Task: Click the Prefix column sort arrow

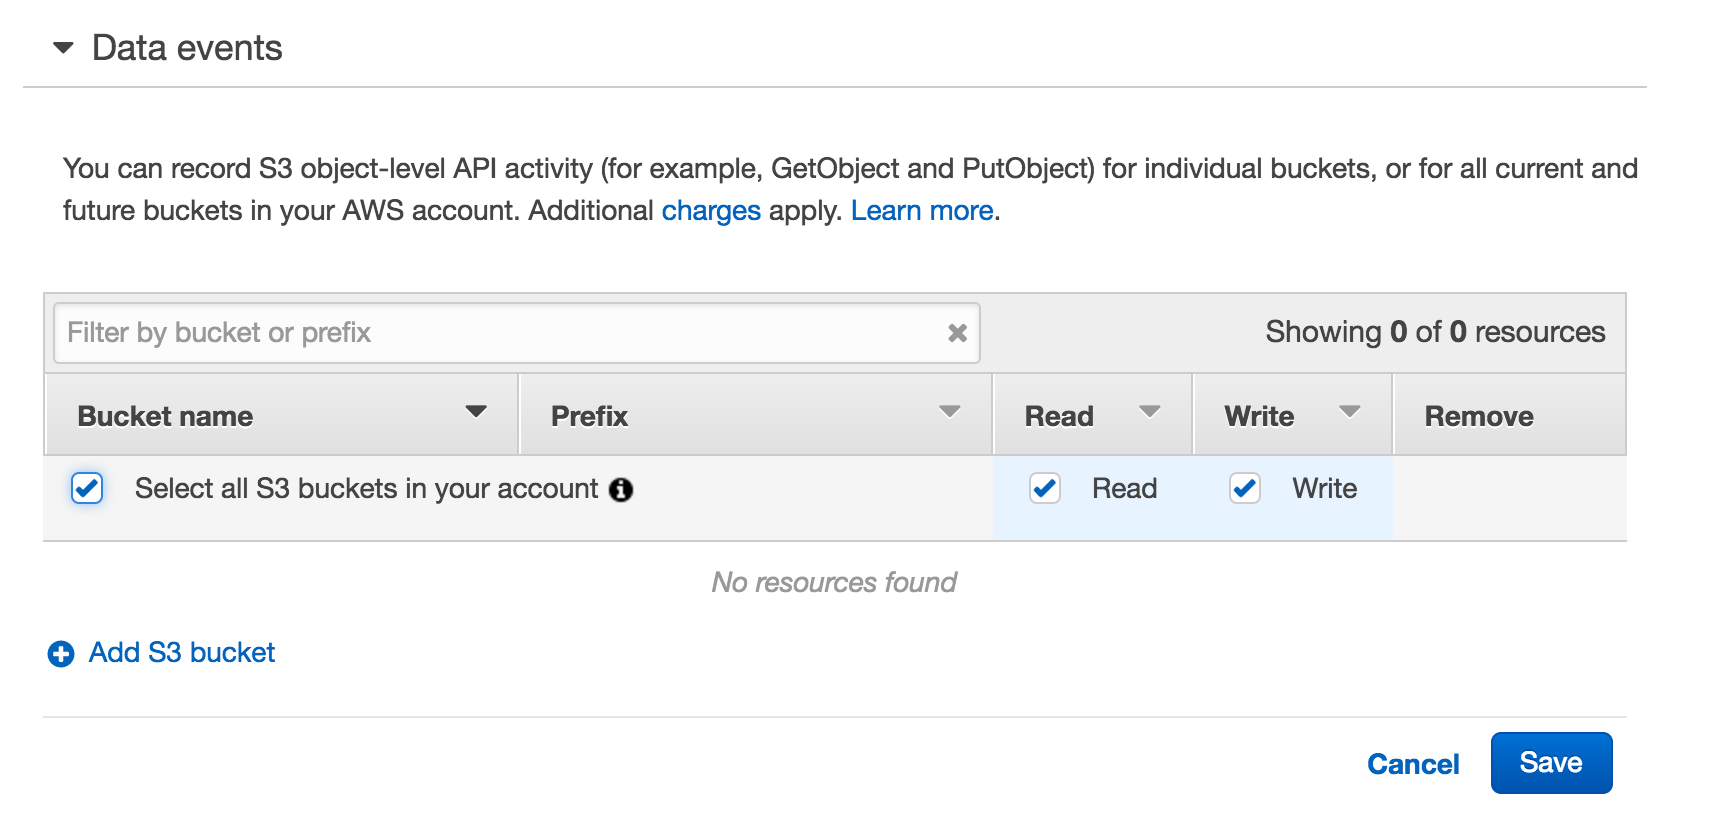Action: [x=949, y=412]
